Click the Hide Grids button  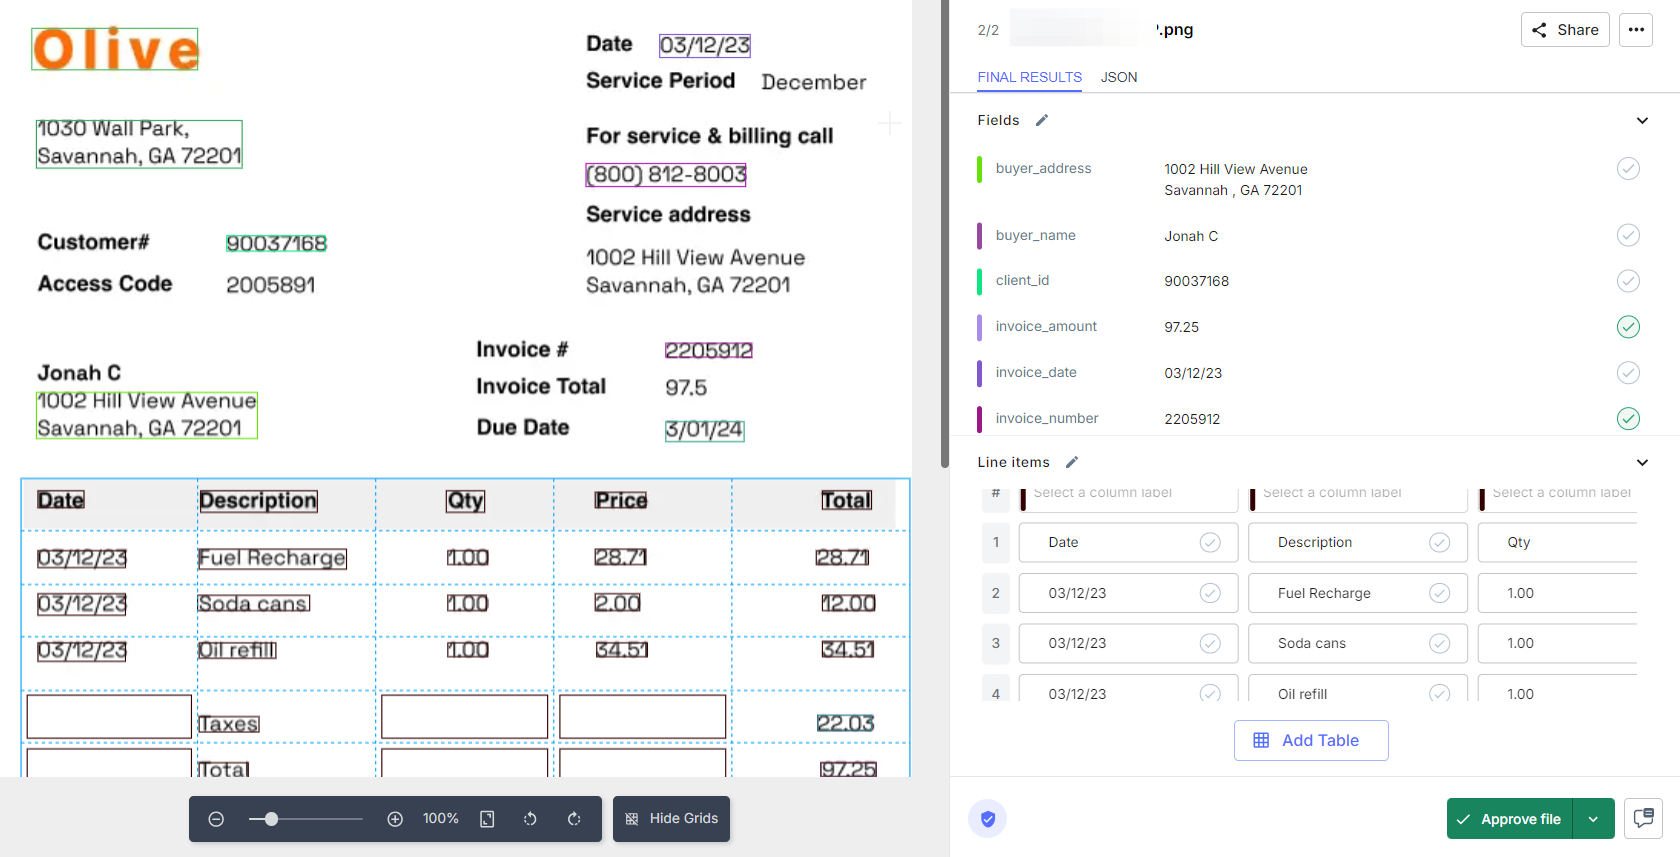(671, 819)
